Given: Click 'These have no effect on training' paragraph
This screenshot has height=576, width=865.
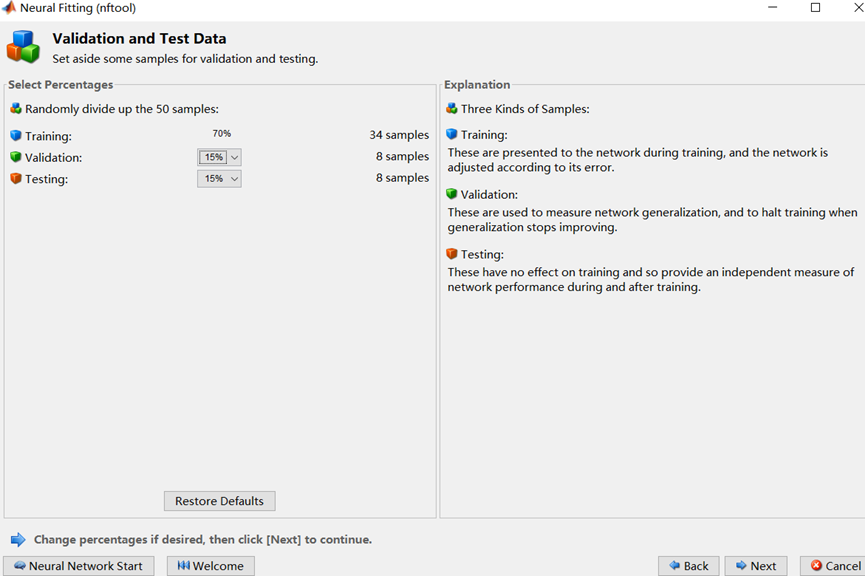Looking at the screenshot, I should click(x=651, y=279).
